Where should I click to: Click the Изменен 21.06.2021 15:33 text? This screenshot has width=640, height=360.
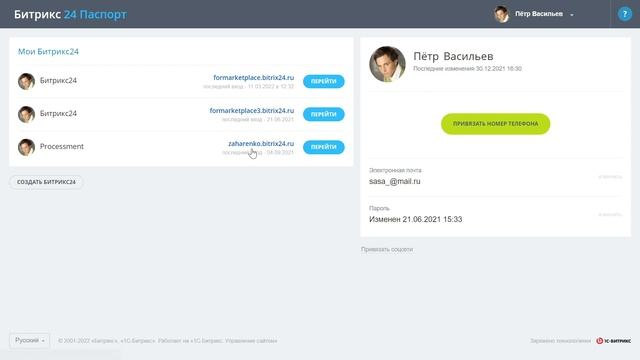(x=416, y=220)
